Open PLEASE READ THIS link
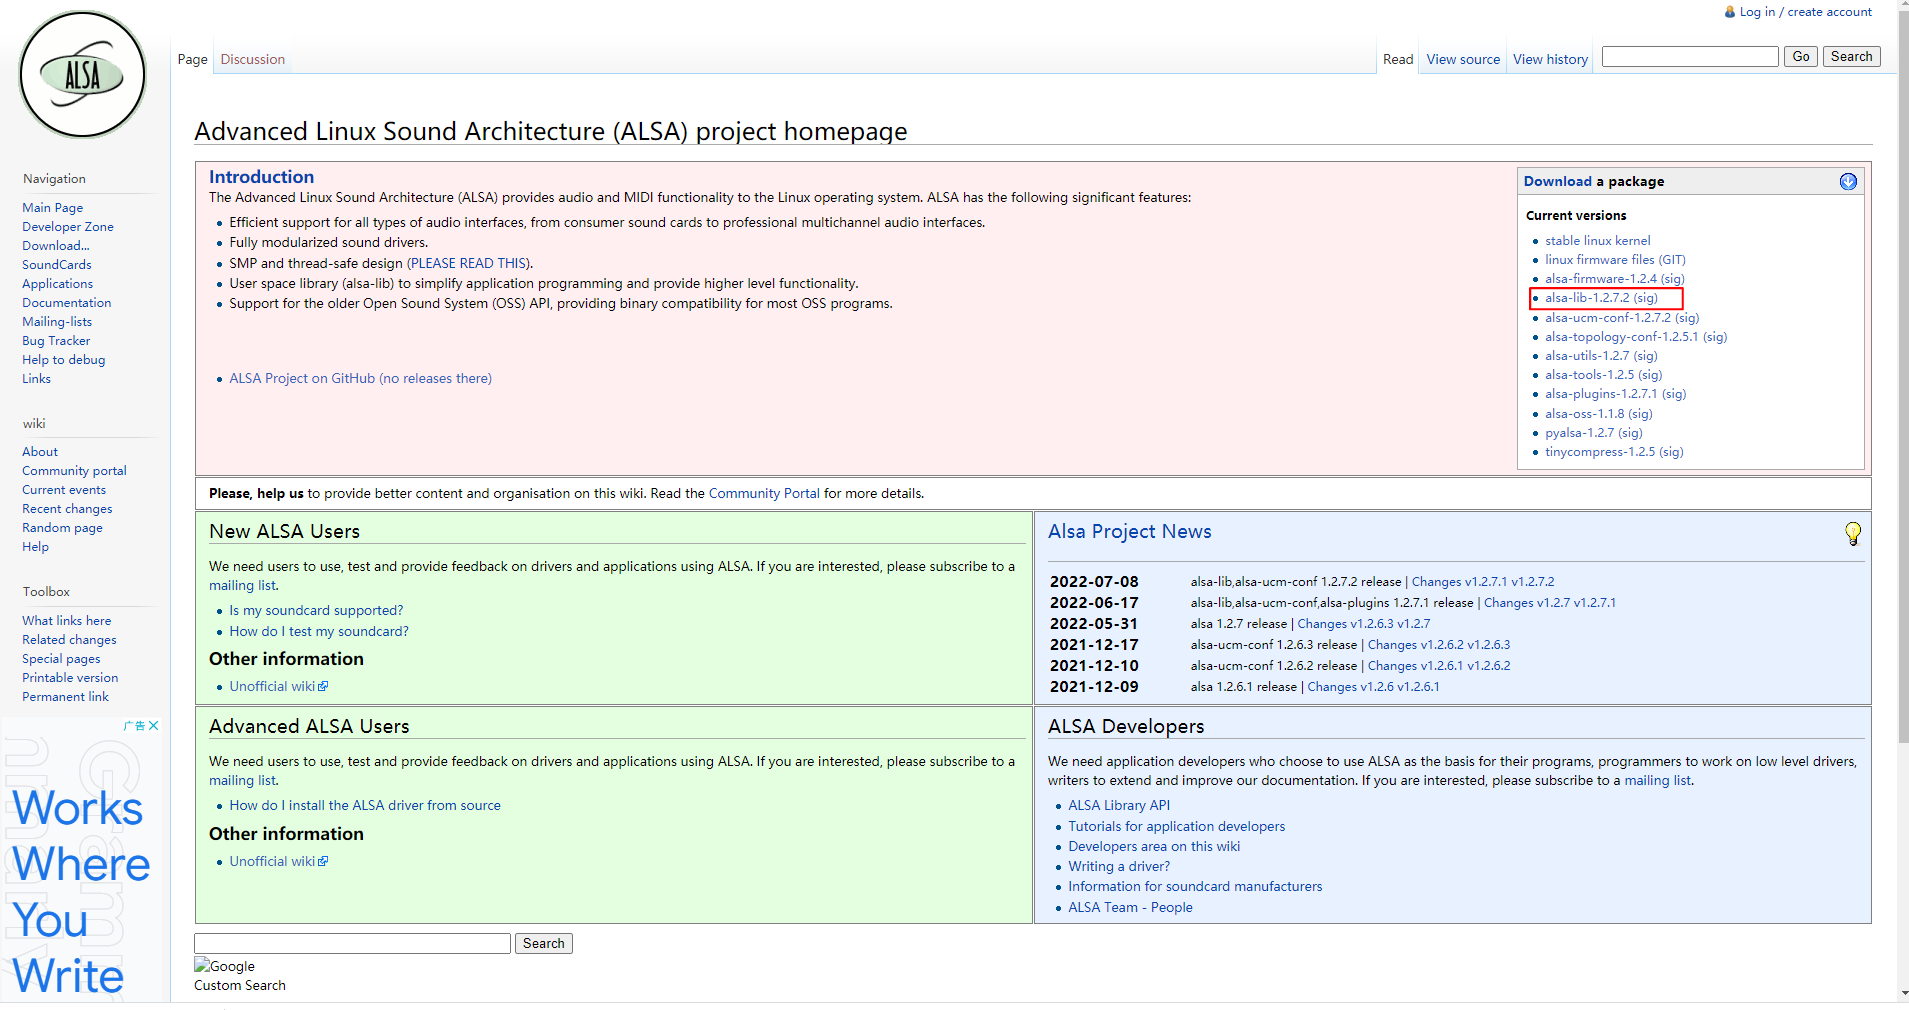Screen dimensions: 1909x1010 click(x=468, y=264)
